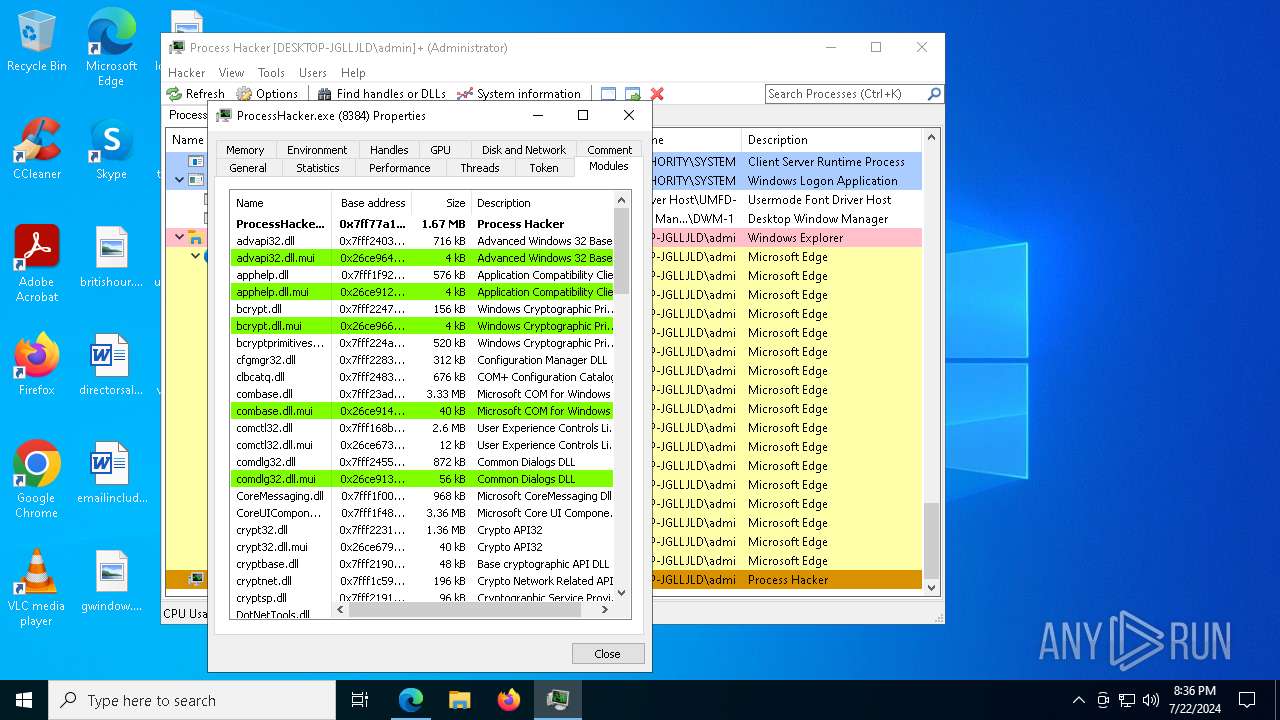Open Microsoft Edge desktop shortcut
1280x720 pixels.
[111, 48]
